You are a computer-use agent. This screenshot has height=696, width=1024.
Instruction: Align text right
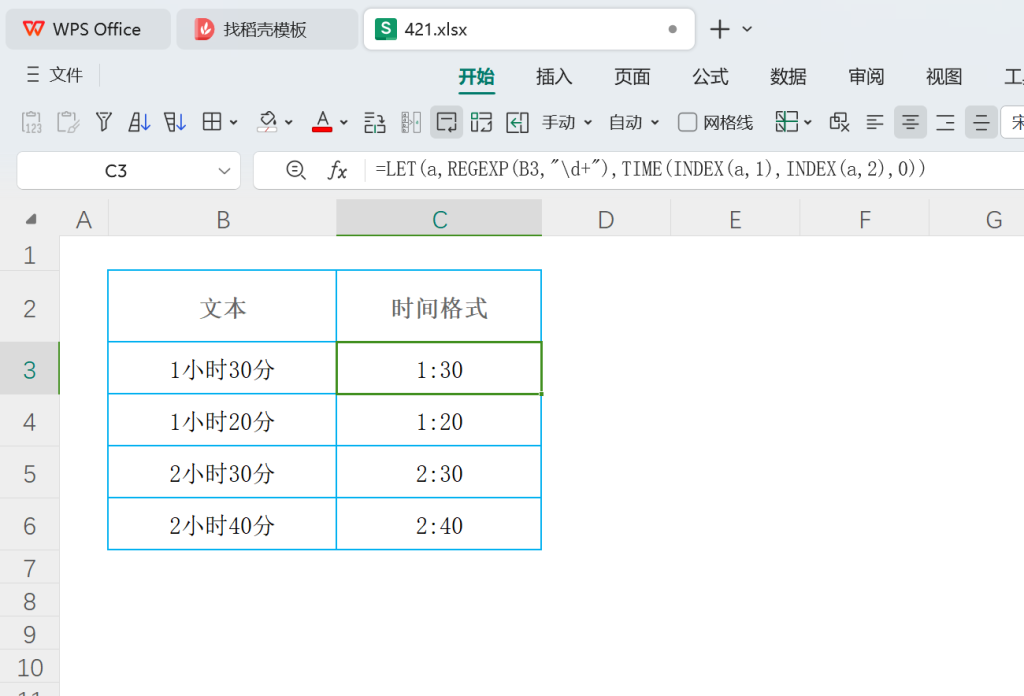pyautogui.click(x=946, y=122)
